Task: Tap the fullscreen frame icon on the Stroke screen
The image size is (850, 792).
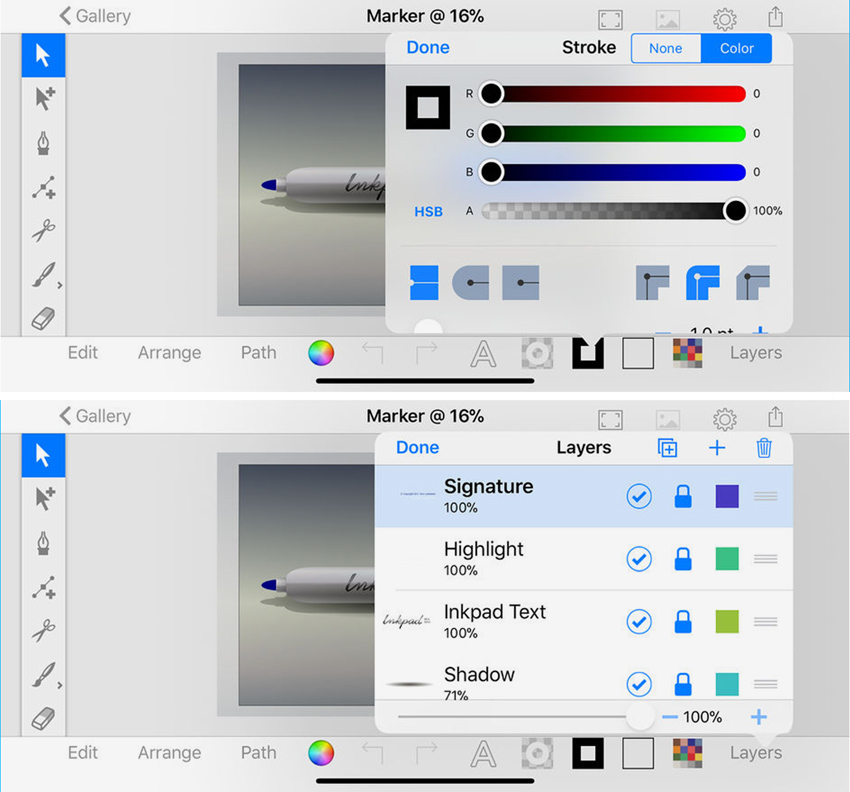Action: pos(610,20)
